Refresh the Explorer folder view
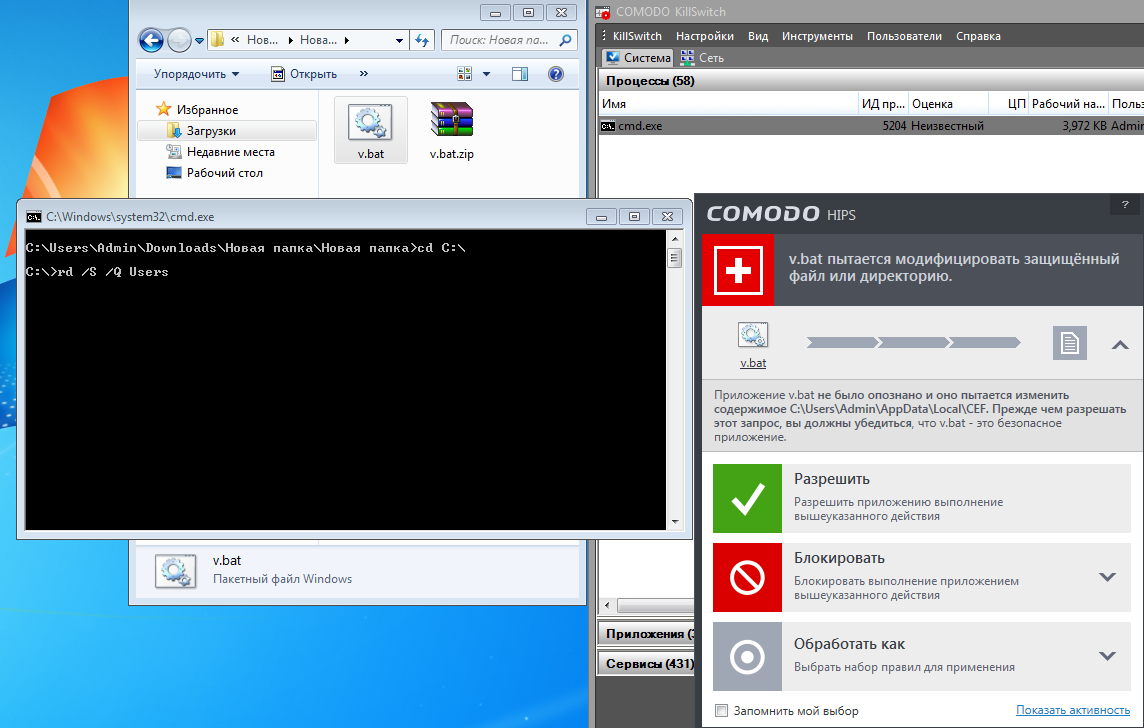The image size is (1144, 728). pyautogui.click(x=422, y=40)
